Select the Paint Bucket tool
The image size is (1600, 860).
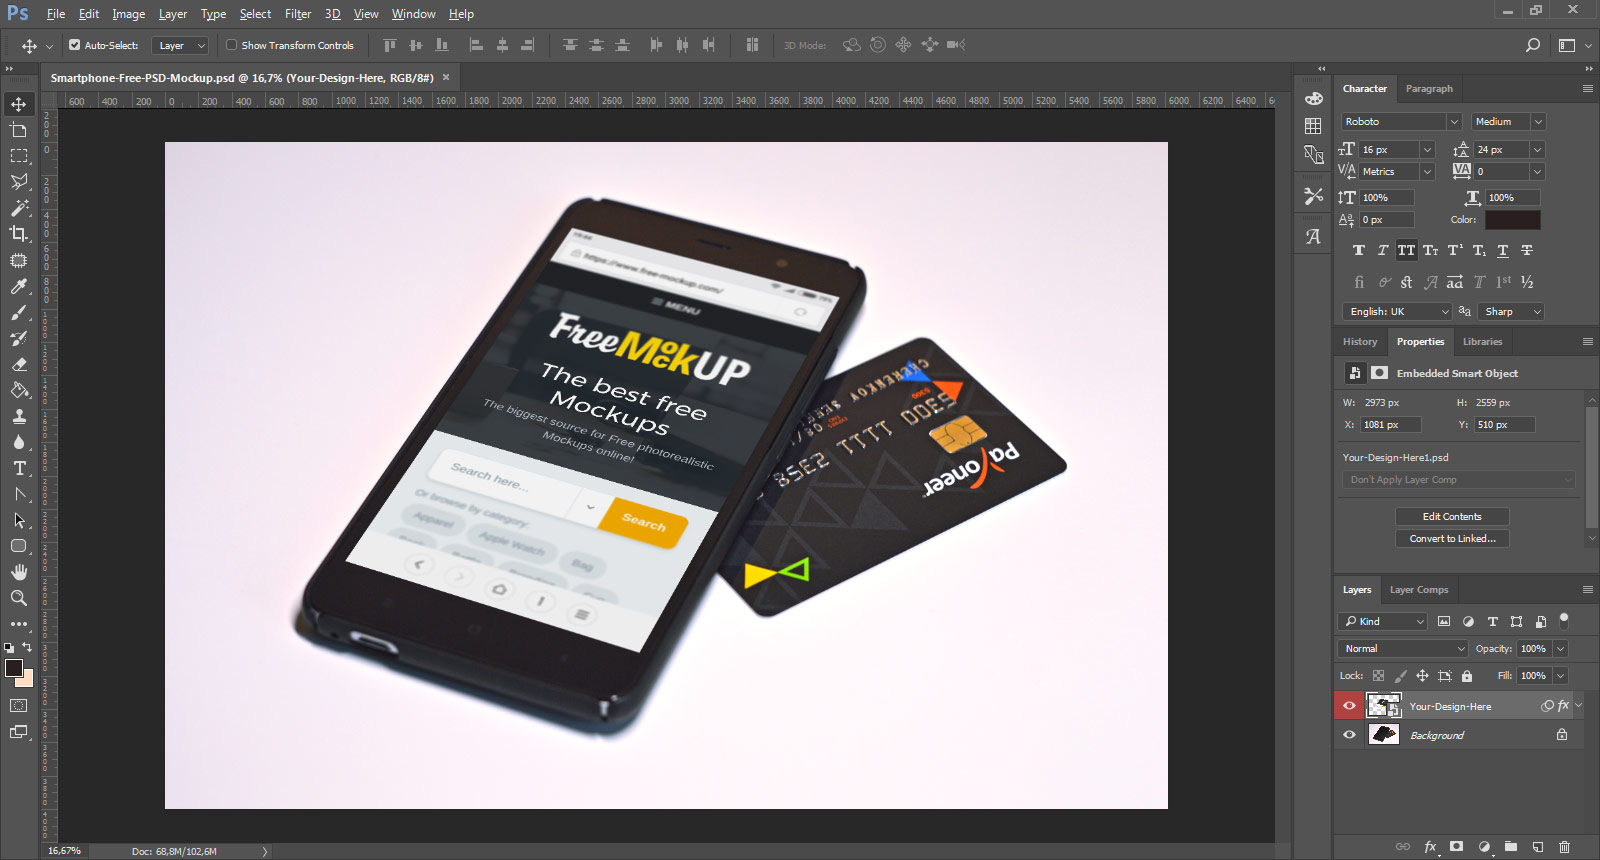(19, 390)
